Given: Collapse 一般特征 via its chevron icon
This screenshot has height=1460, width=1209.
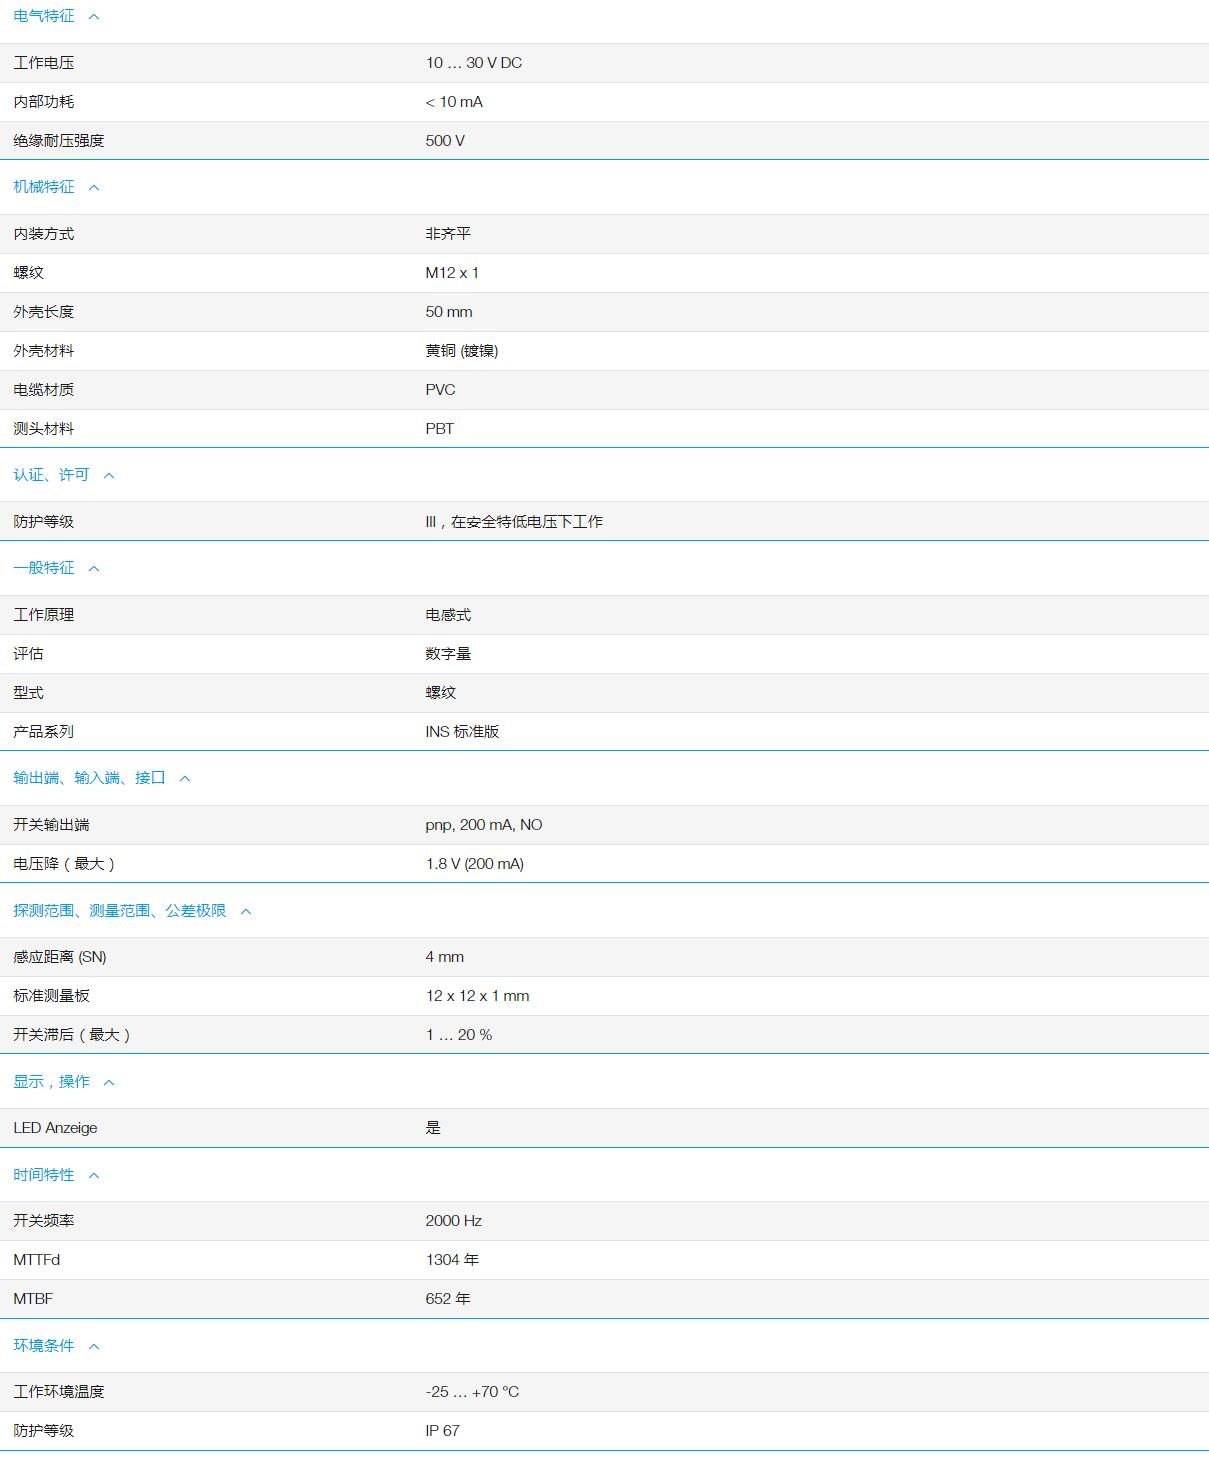Looking at the screenshot, I should tap(94, 569).
